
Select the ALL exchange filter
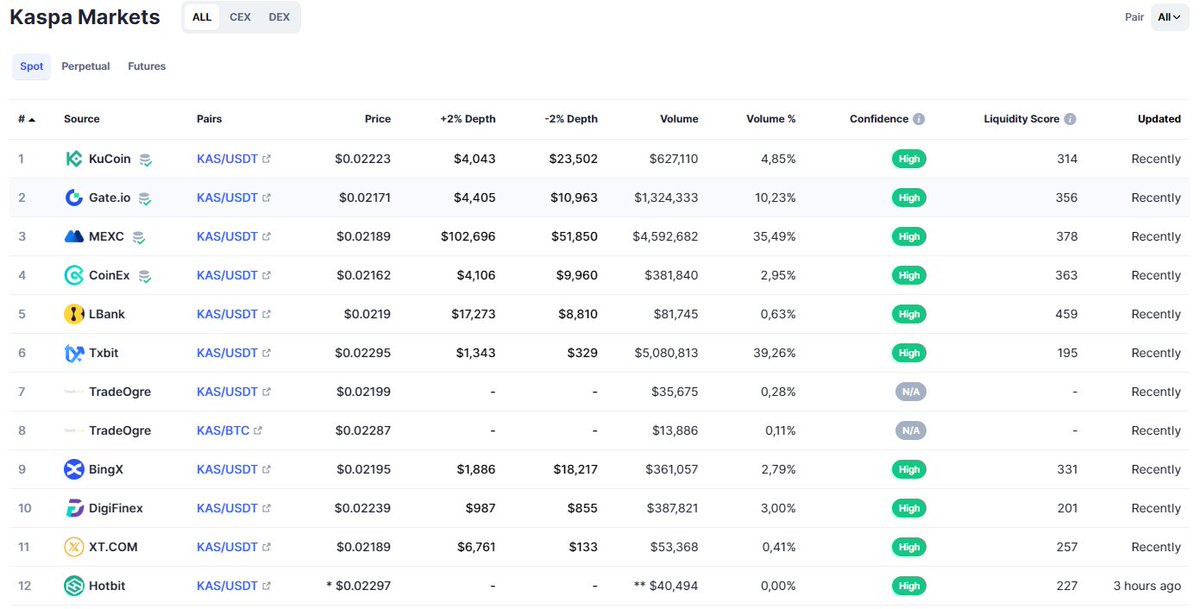click(202, 17)
